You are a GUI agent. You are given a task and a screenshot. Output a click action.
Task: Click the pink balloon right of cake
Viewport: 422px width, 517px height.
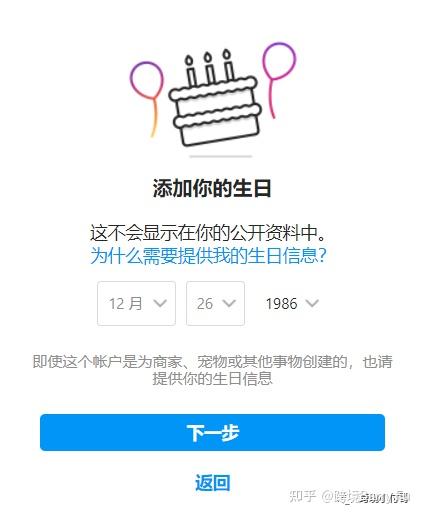click(278, 79)
